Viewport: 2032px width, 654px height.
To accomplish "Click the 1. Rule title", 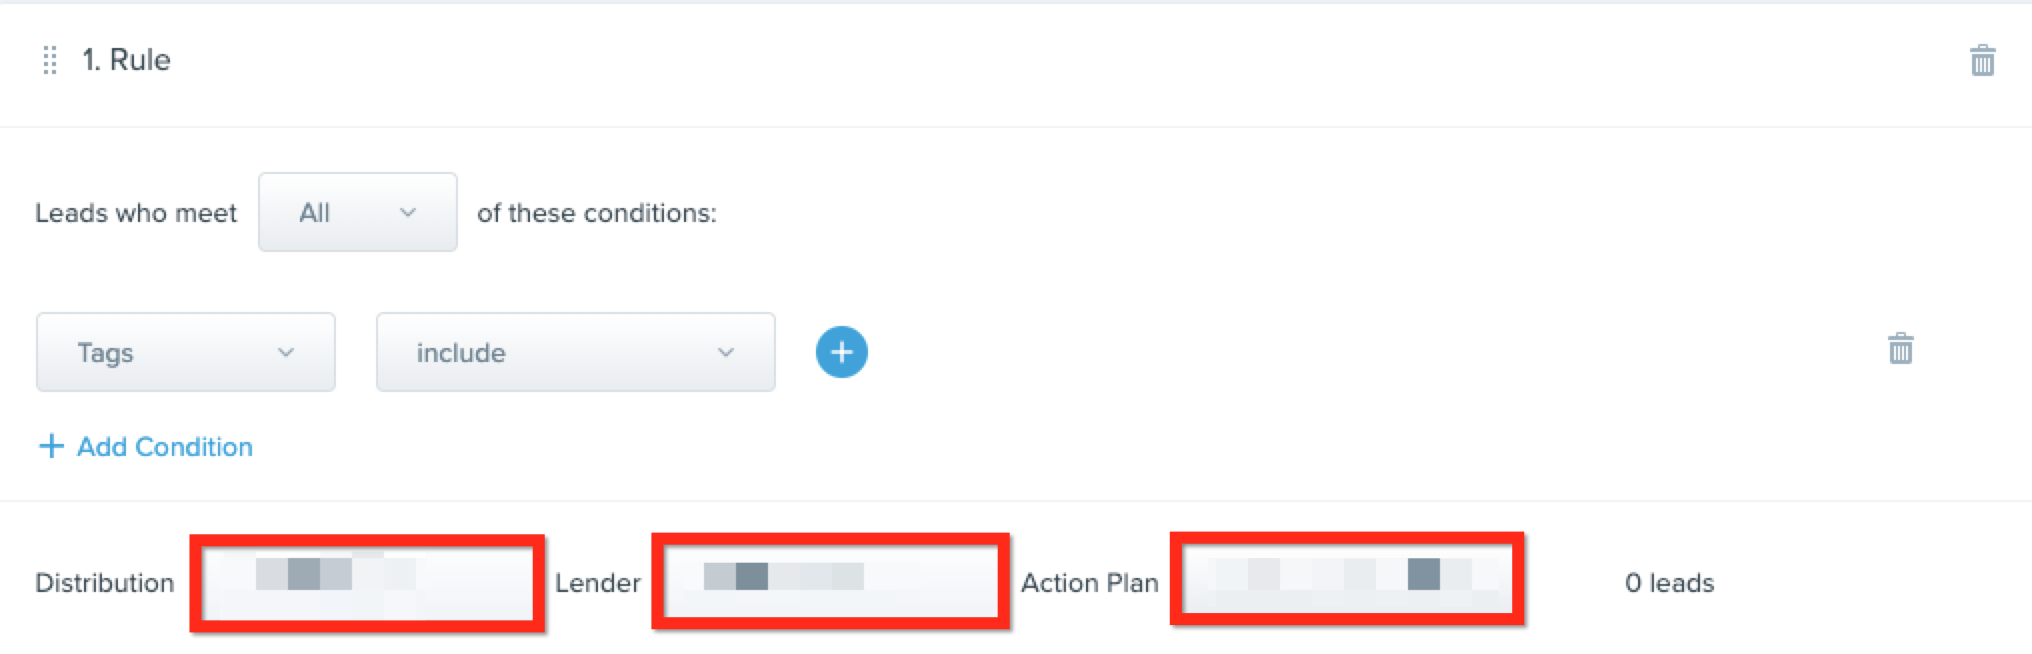I will click(126, 60).
